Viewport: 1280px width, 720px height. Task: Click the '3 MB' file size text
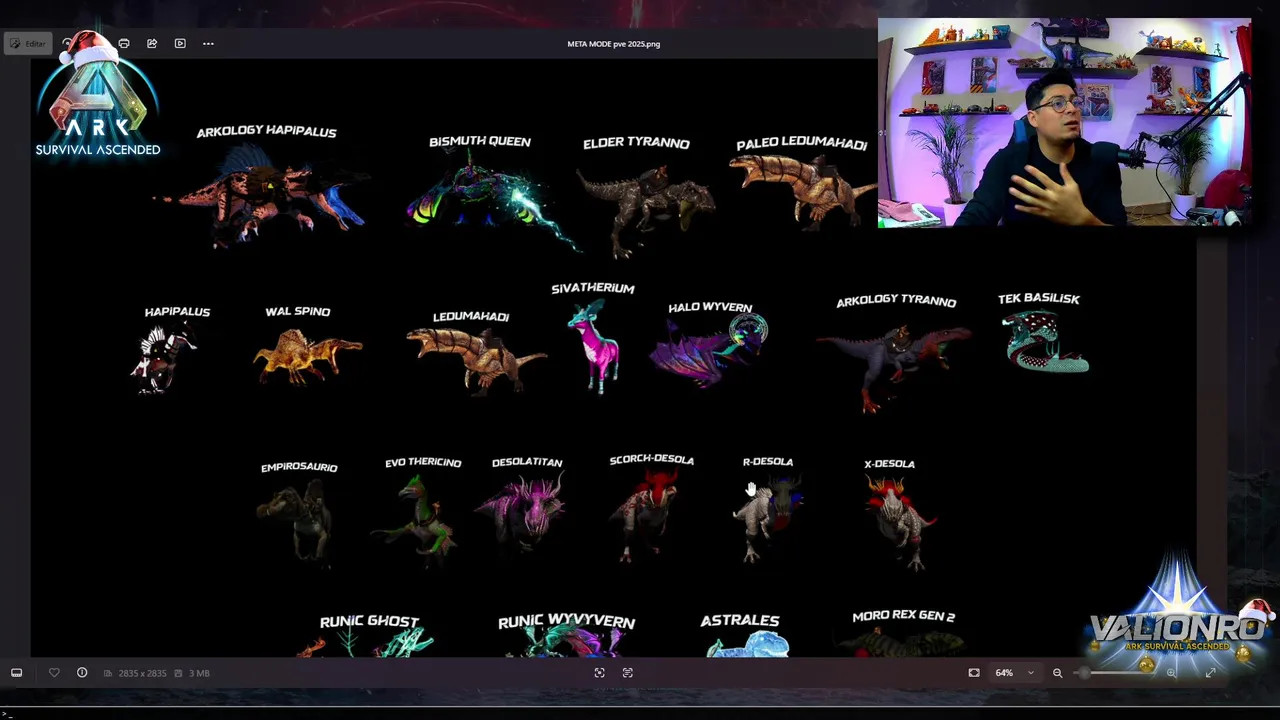click(200, 674)
